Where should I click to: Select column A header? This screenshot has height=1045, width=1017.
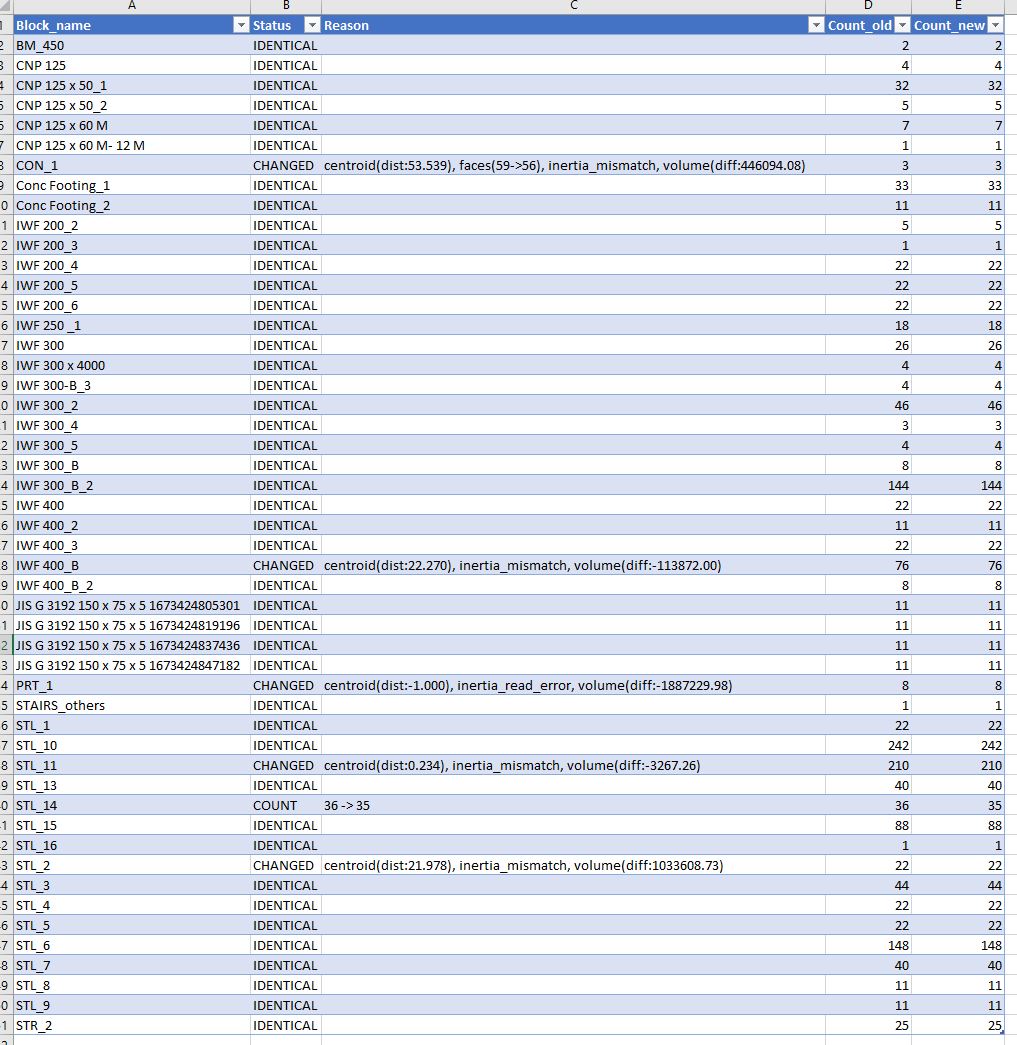tap(131, 6)
